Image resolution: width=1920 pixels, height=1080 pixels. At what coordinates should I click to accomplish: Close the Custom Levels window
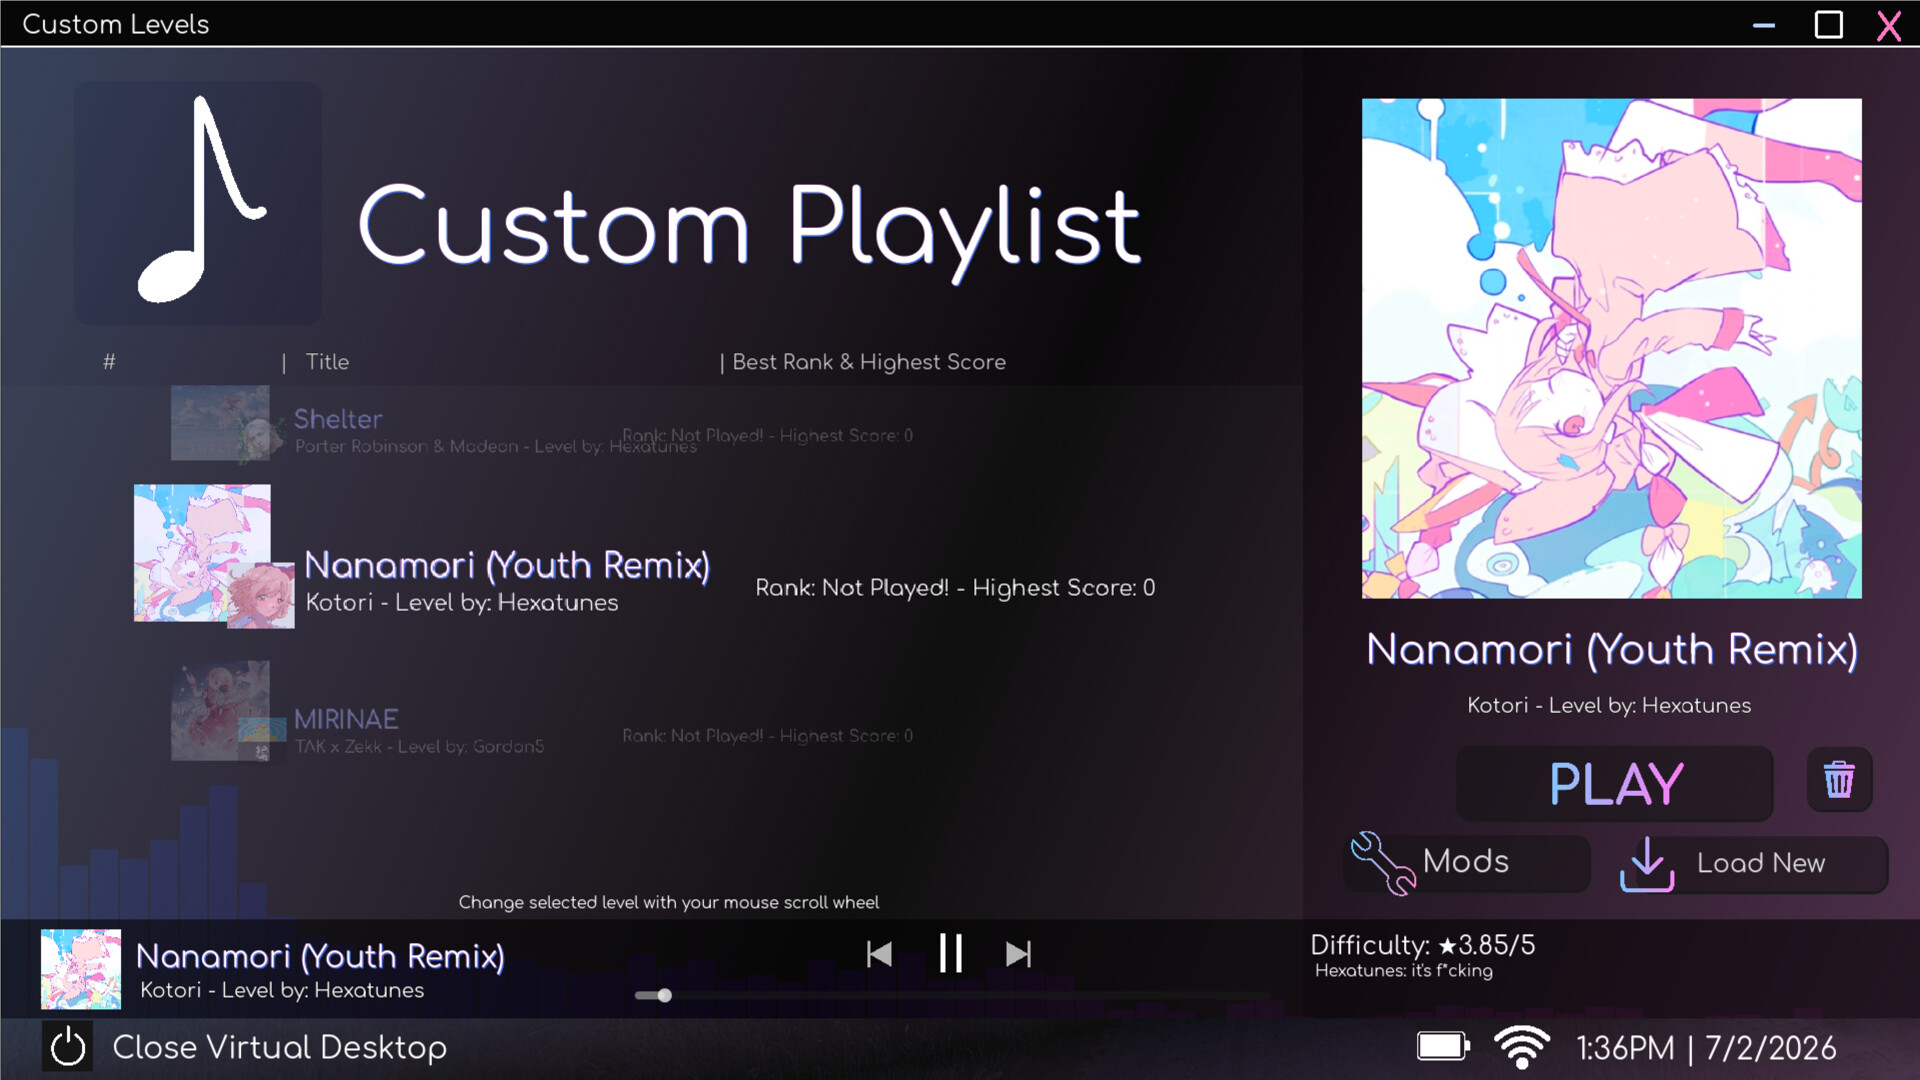click(1889, 25)
